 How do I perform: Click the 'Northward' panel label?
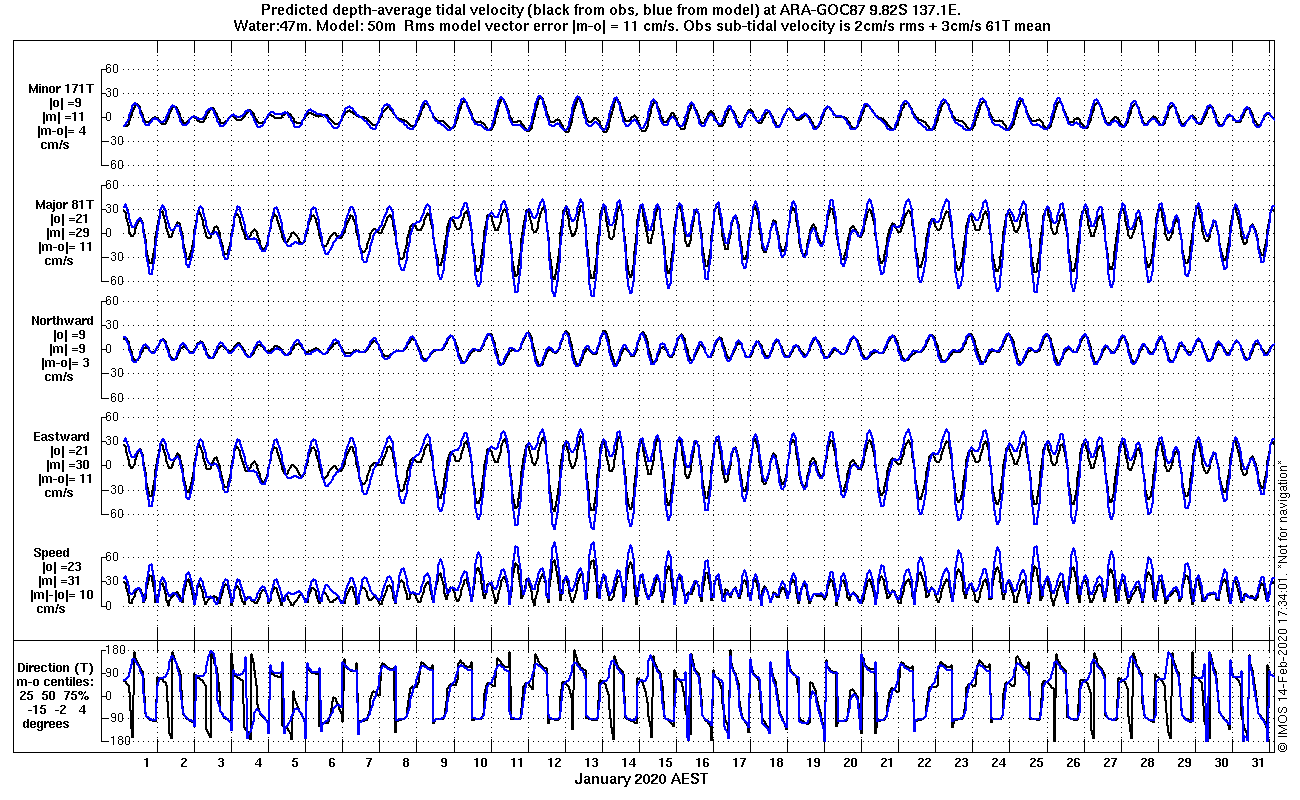point(62,321)
